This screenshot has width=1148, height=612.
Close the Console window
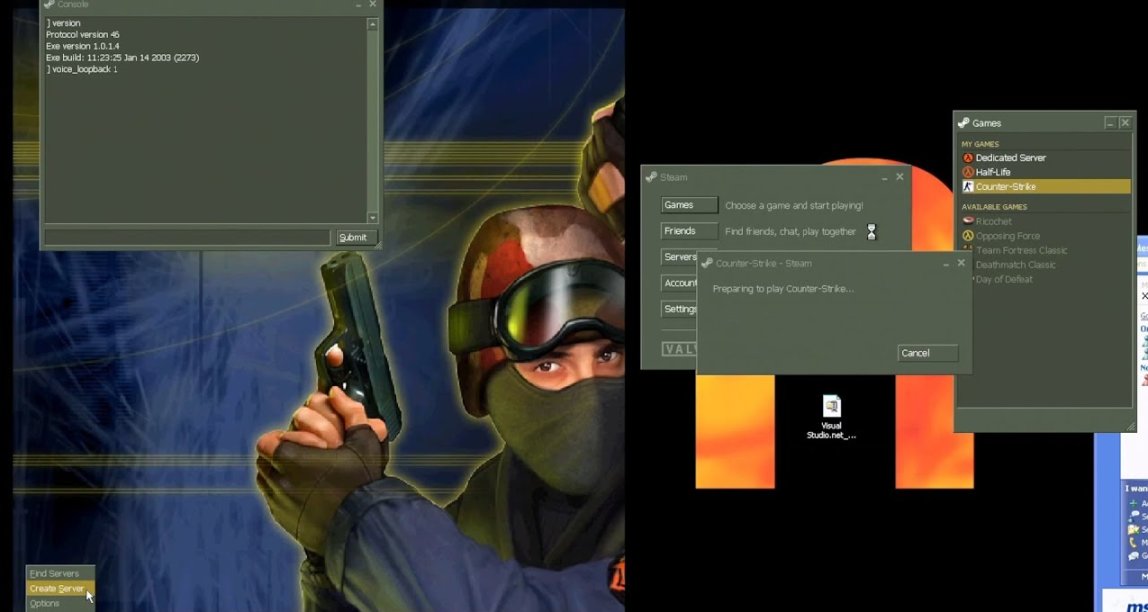click(373, 4)
